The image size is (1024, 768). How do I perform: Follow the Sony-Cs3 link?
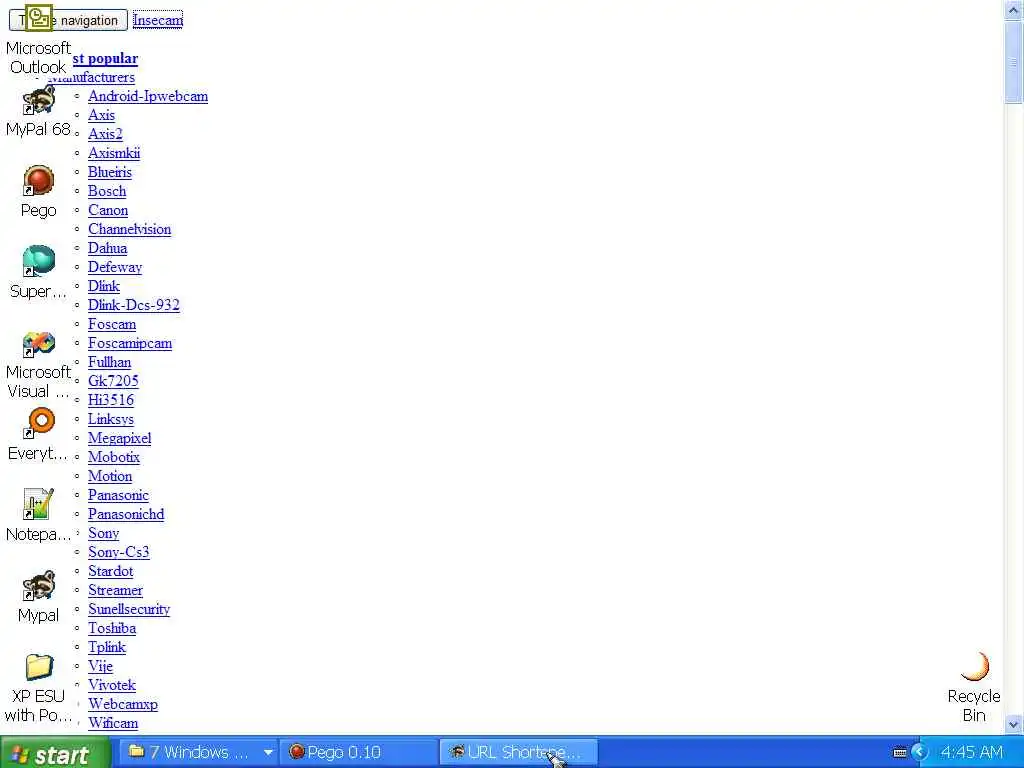point(119,552)
